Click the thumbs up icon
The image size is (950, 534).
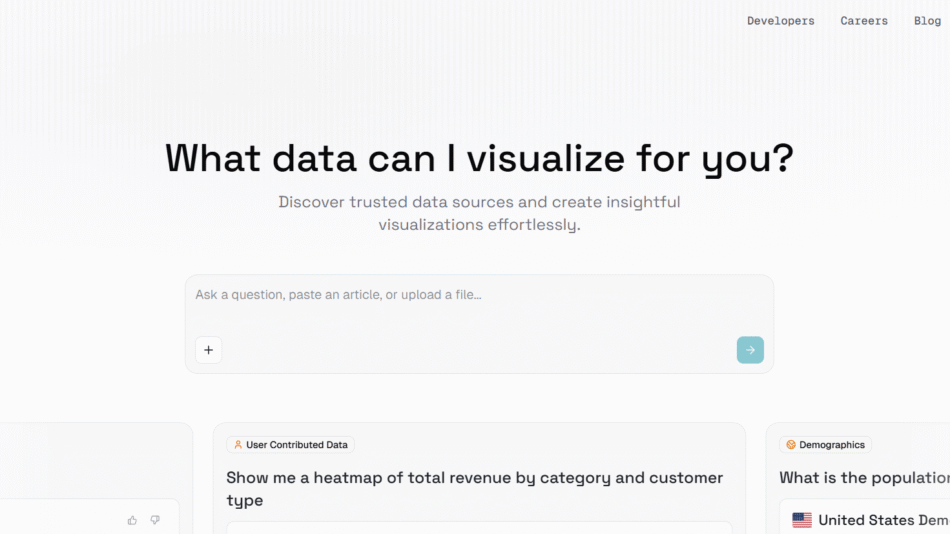tap(132, 520)
